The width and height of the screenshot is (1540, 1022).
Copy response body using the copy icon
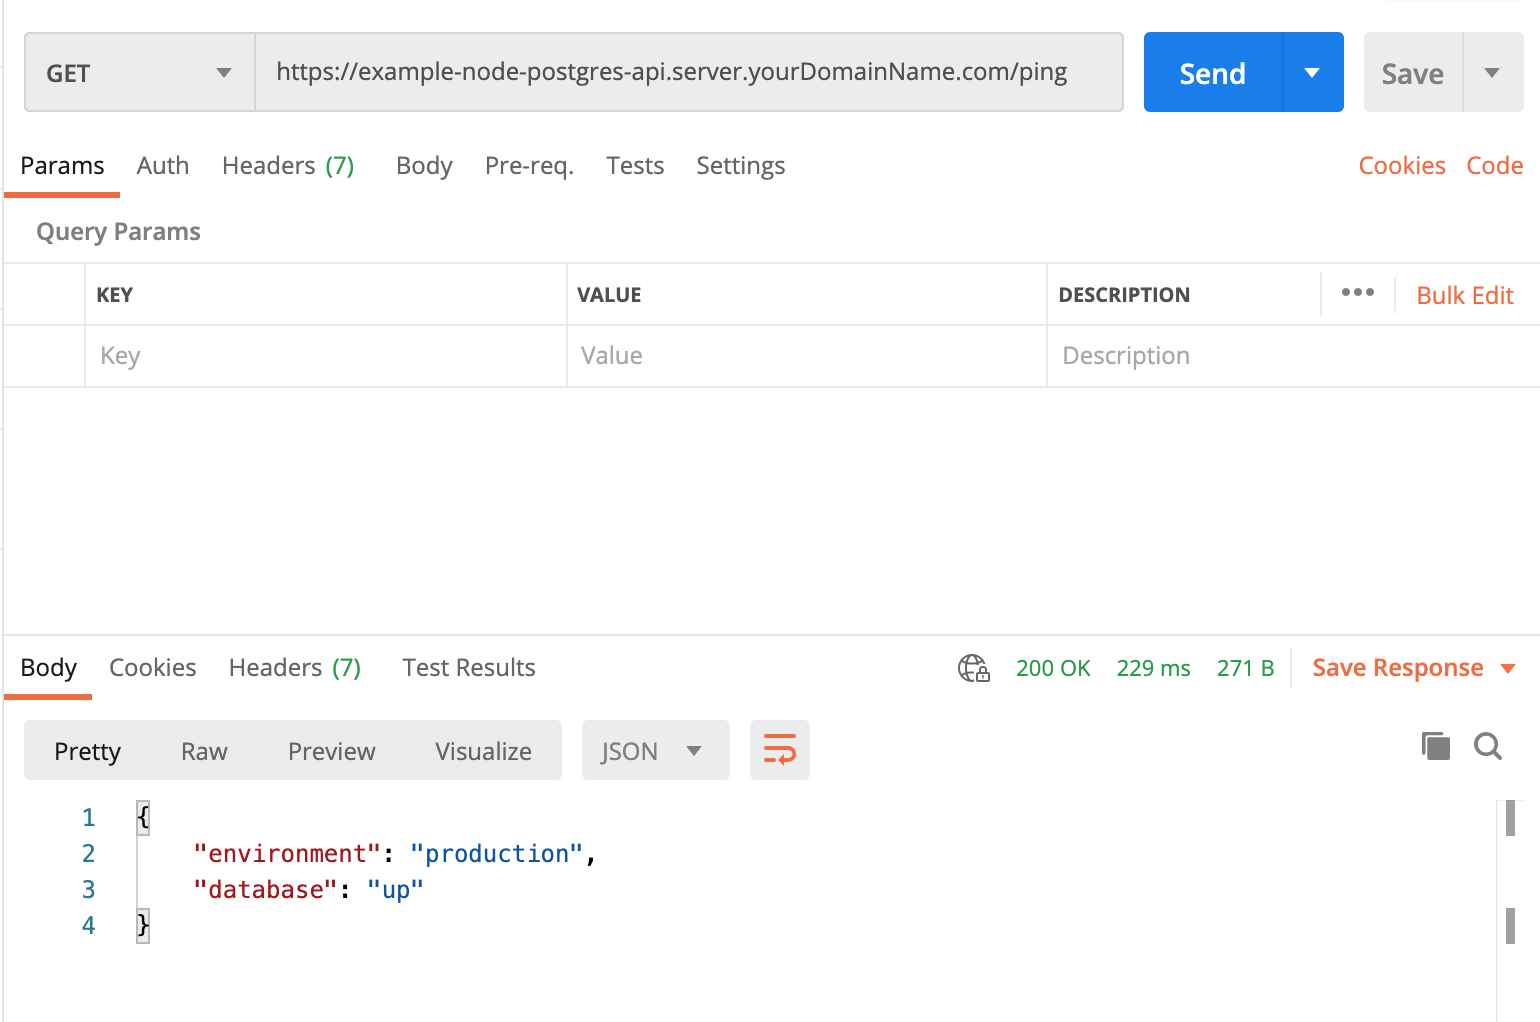(x=1435, y=746)
